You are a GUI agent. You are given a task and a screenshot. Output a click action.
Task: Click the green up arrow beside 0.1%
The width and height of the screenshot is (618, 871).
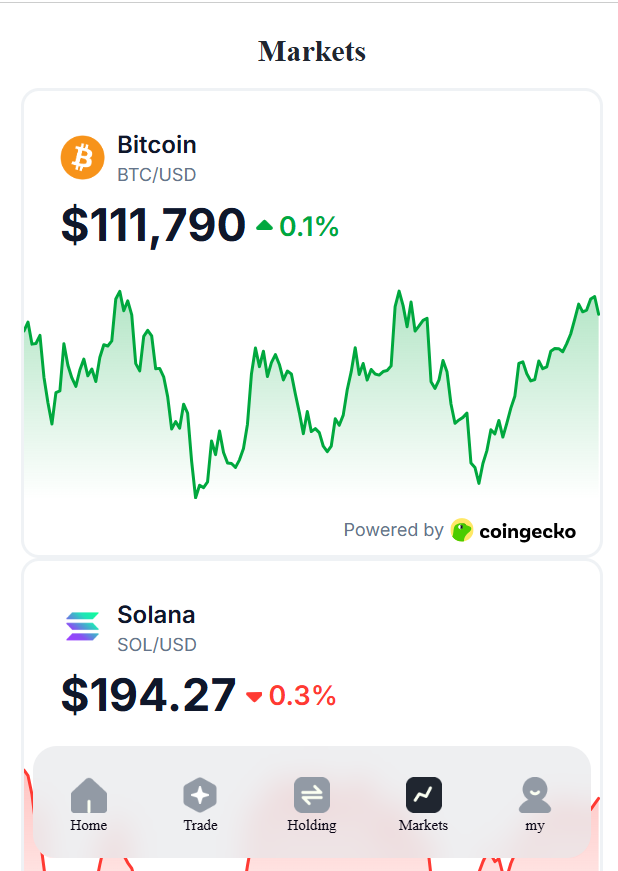pos(265,226)
